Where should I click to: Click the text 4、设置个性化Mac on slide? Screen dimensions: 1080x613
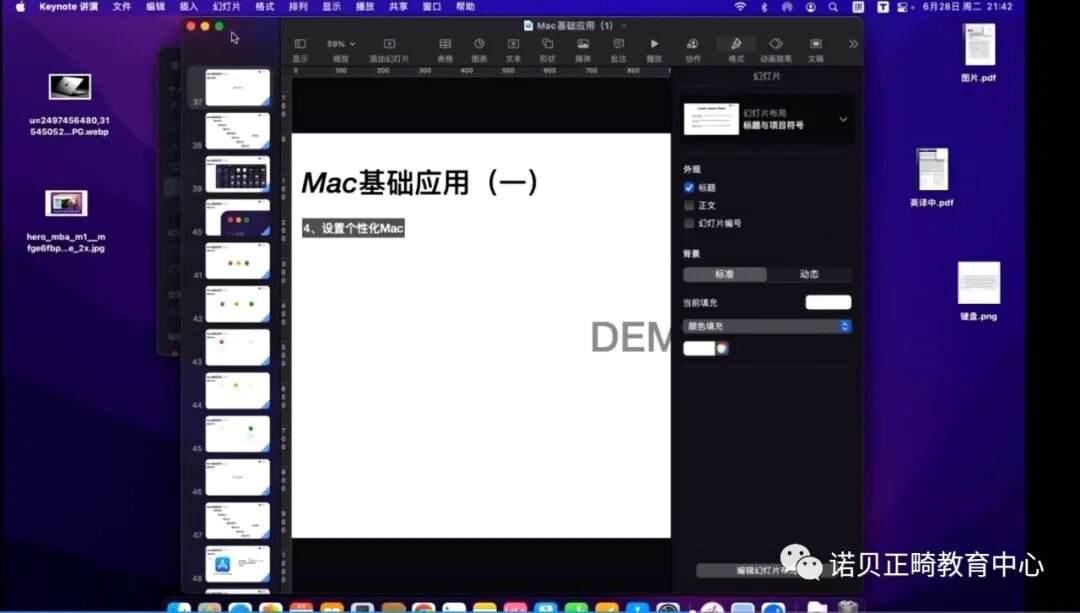[x=353, y=228]
